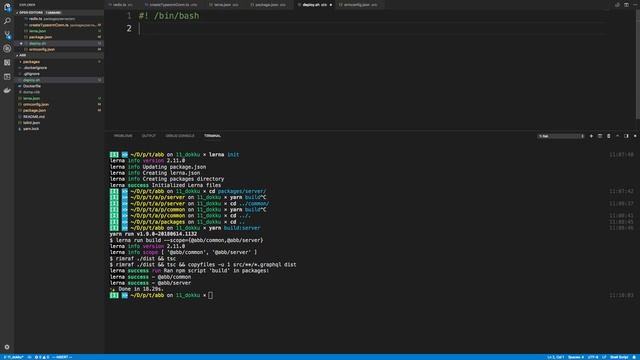Open redis.ts in Open Editors list

(x=59, y=19)
